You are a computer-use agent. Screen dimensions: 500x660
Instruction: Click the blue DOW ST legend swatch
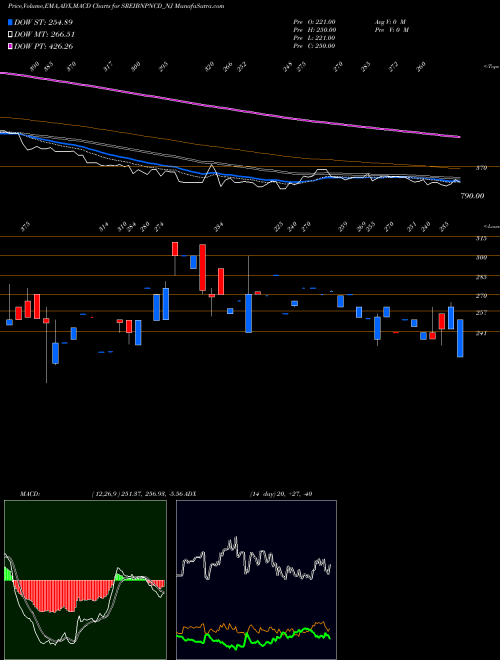click(10, 22)
